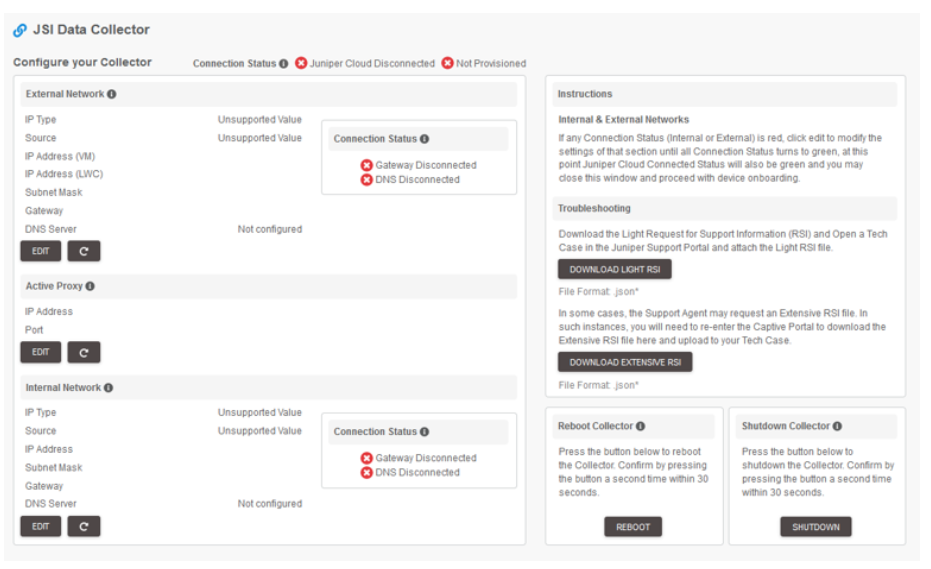Refresh the Internal Network section

pos(84,526)
